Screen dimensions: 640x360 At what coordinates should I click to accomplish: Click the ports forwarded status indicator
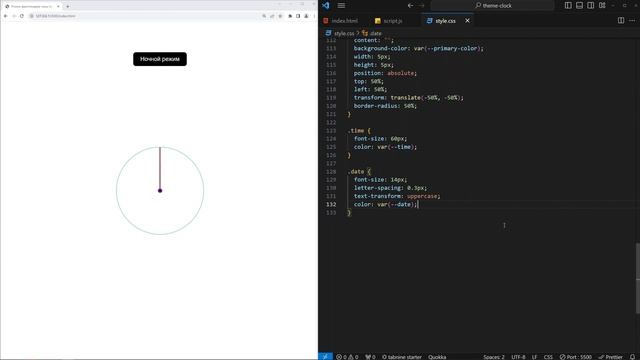(x=370, y=356)
